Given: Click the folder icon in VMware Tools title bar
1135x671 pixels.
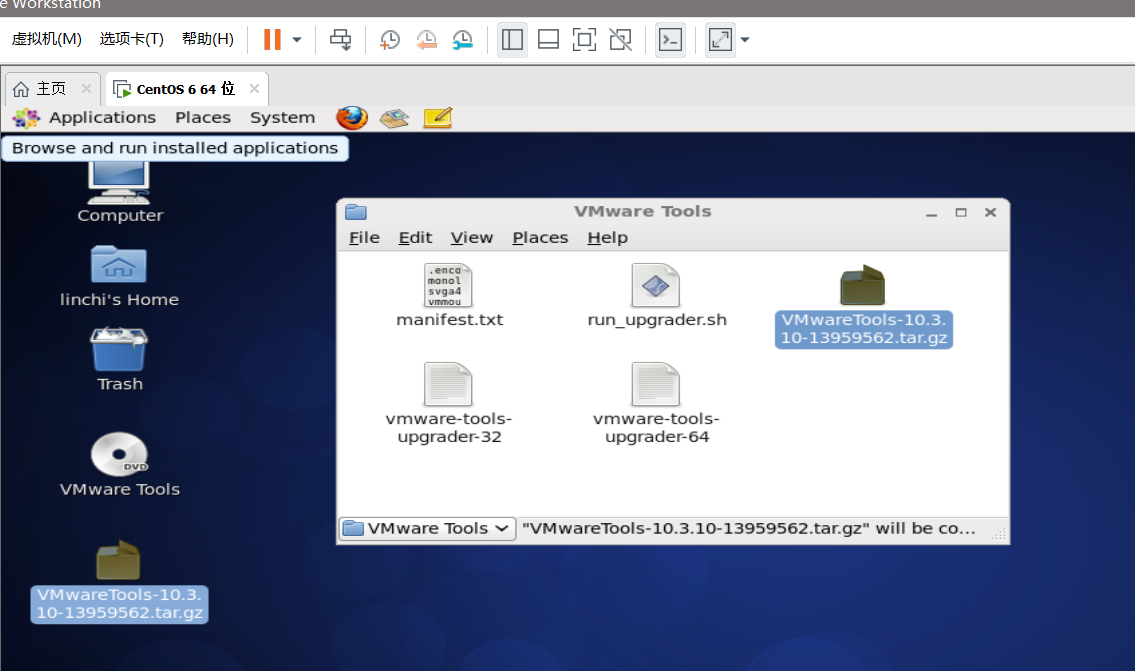Looking at the screenshot, I should click(355, 212).
